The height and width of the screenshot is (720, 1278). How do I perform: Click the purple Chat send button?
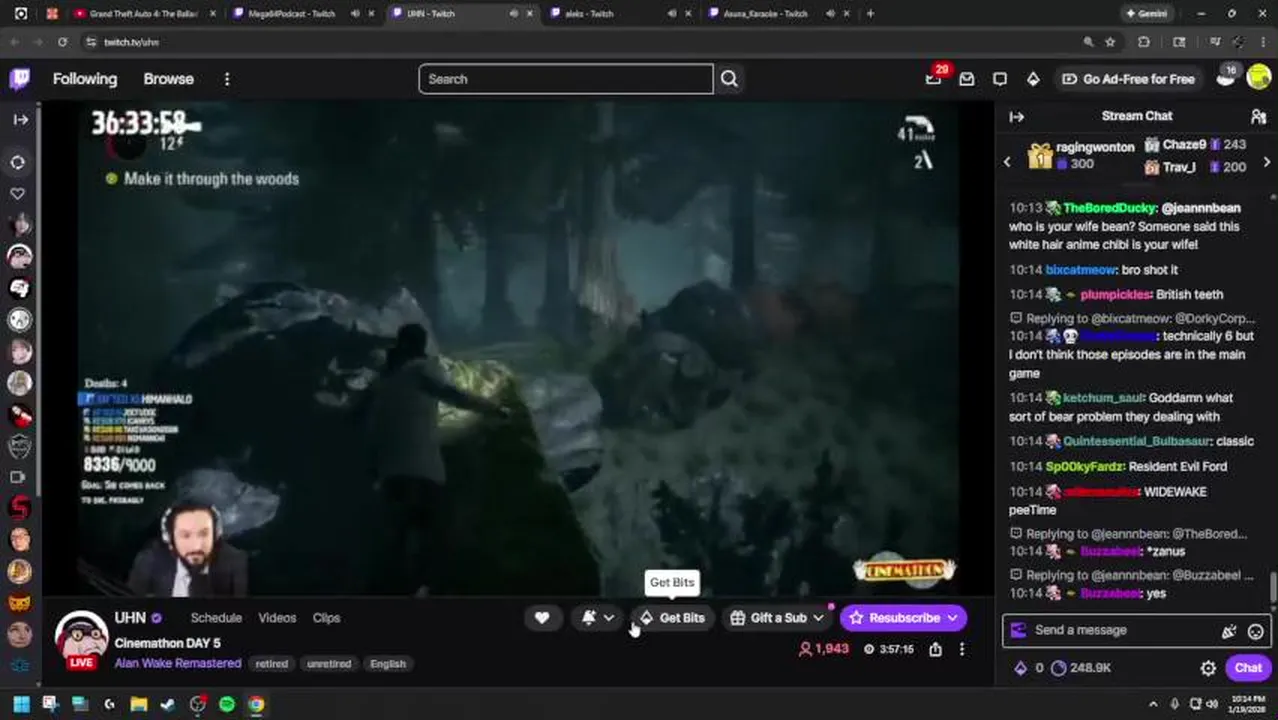click(1248, 668)
